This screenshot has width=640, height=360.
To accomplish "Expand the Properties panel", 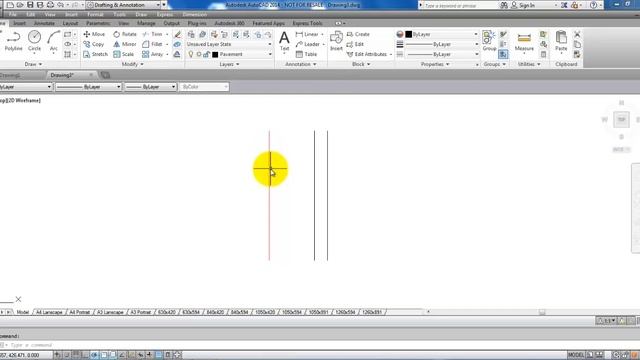I will (435, 64).
